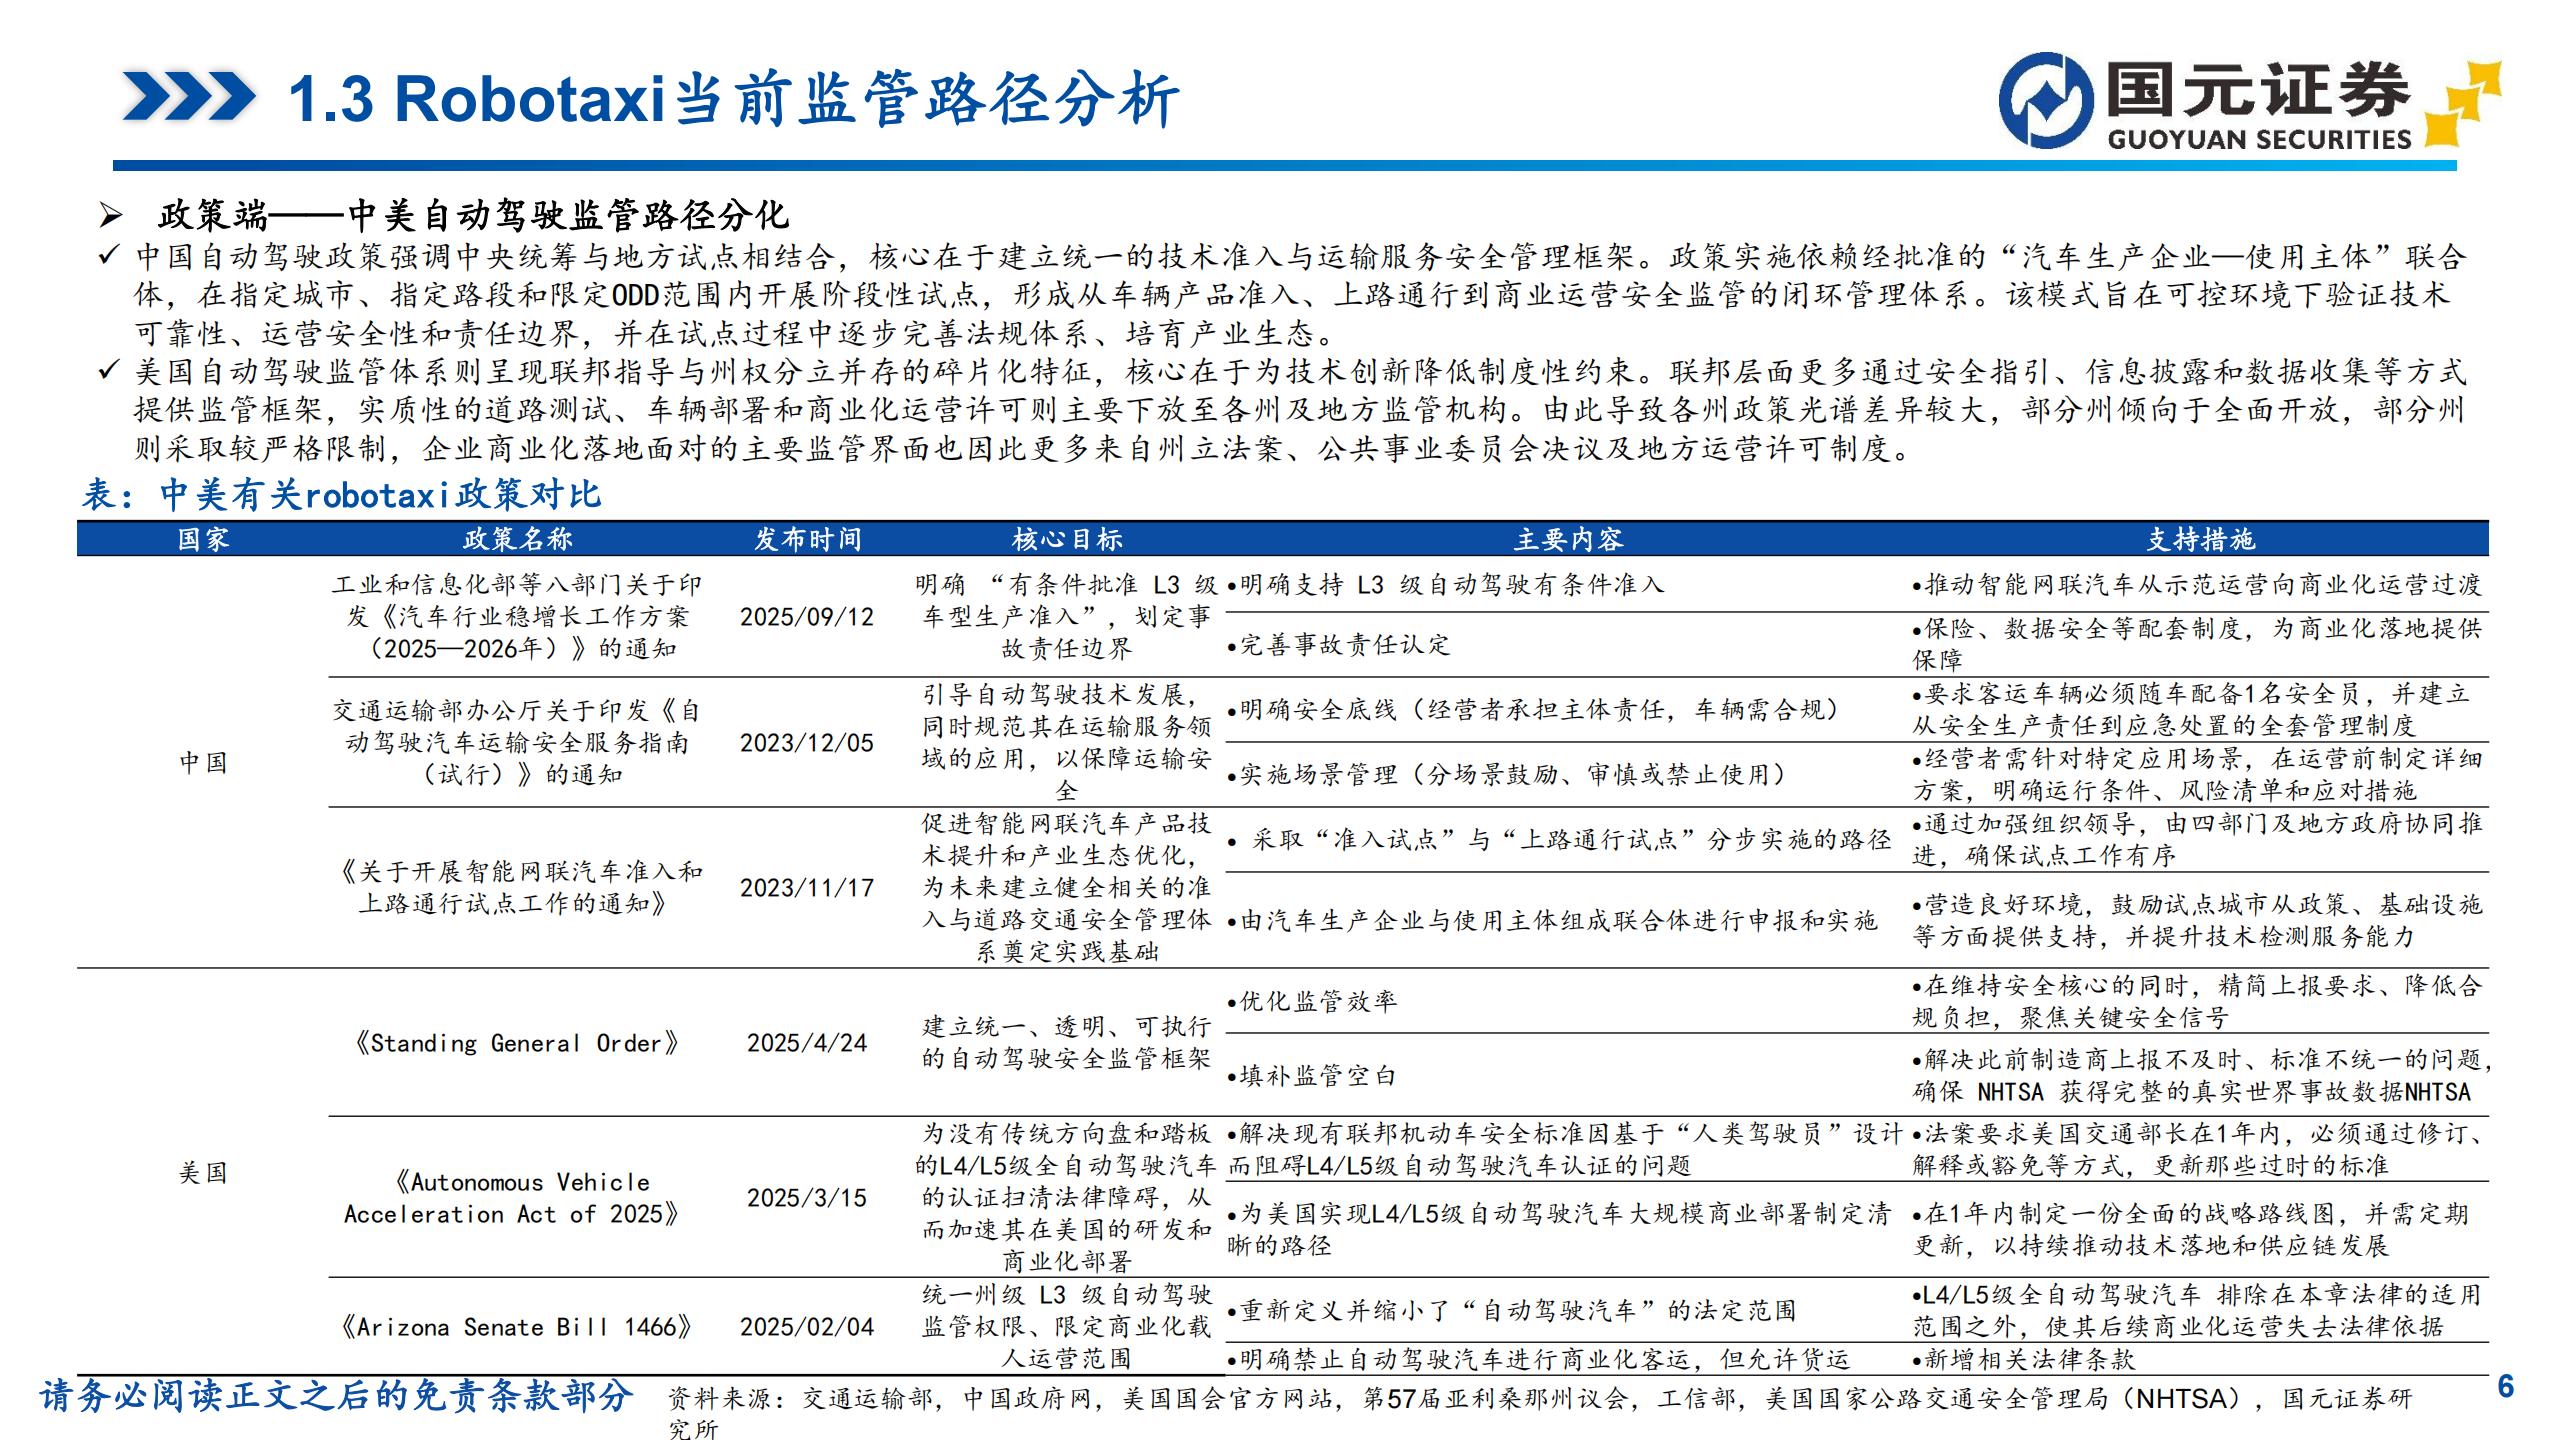Click the yellow star decoration beside Guoyuan logo
The height and width of the screenshot is (1440, 2560).
click(2463, 104)
